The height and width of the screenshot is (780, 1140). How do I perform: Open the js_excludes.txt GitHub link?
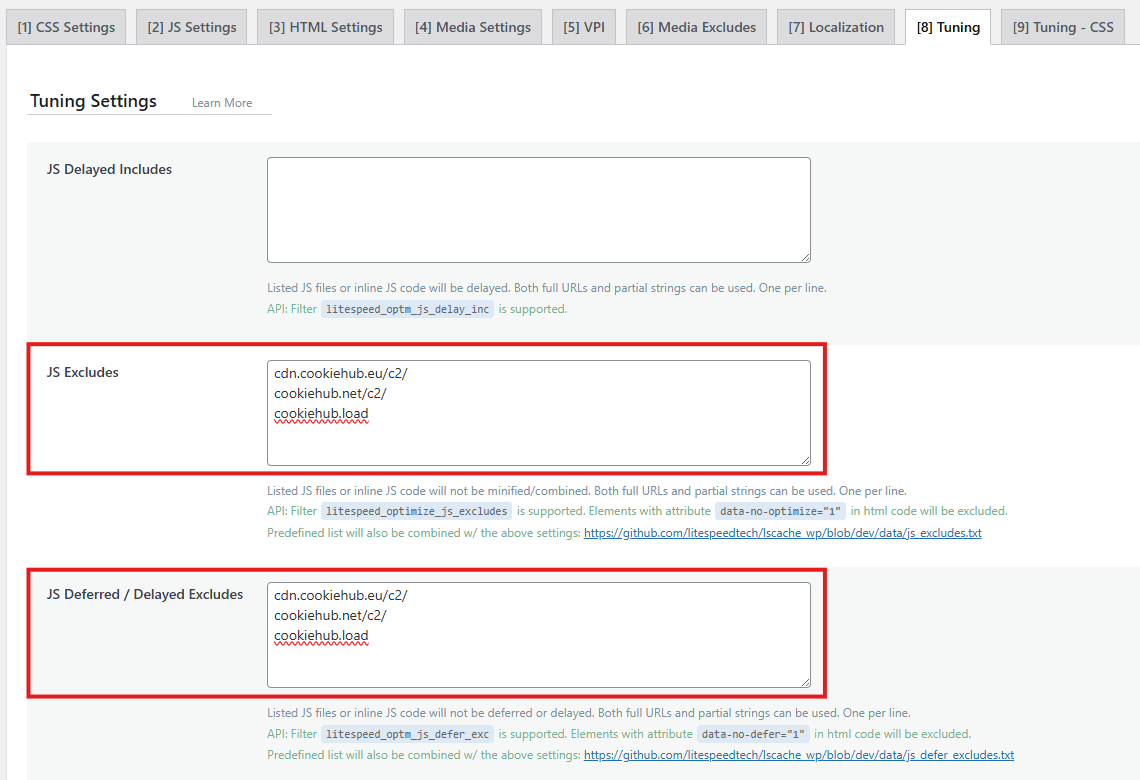[x=782, y=533]
